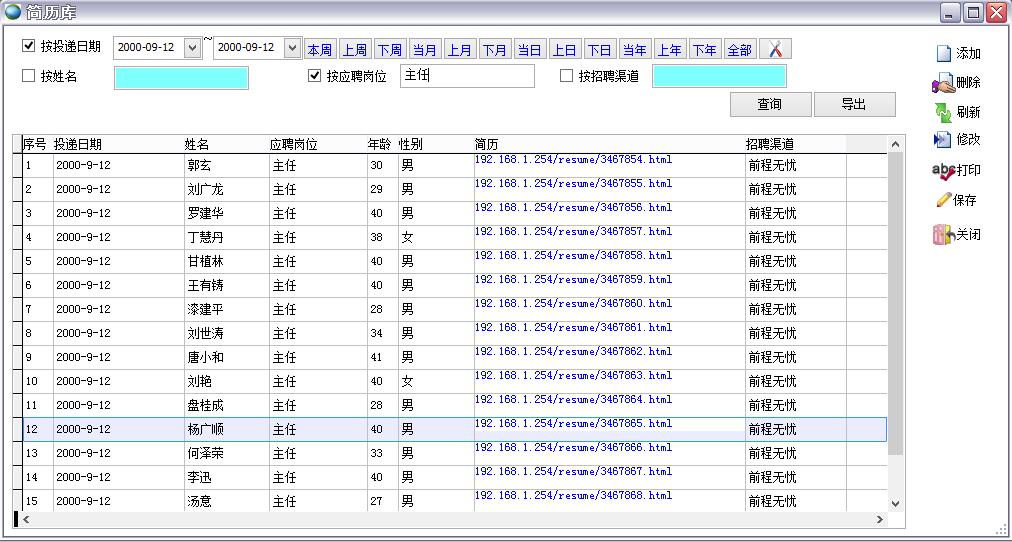Viewport: 1012px width, 542px height.
Task: Select the 全部 date shortcut
Action: click(739, 50)
